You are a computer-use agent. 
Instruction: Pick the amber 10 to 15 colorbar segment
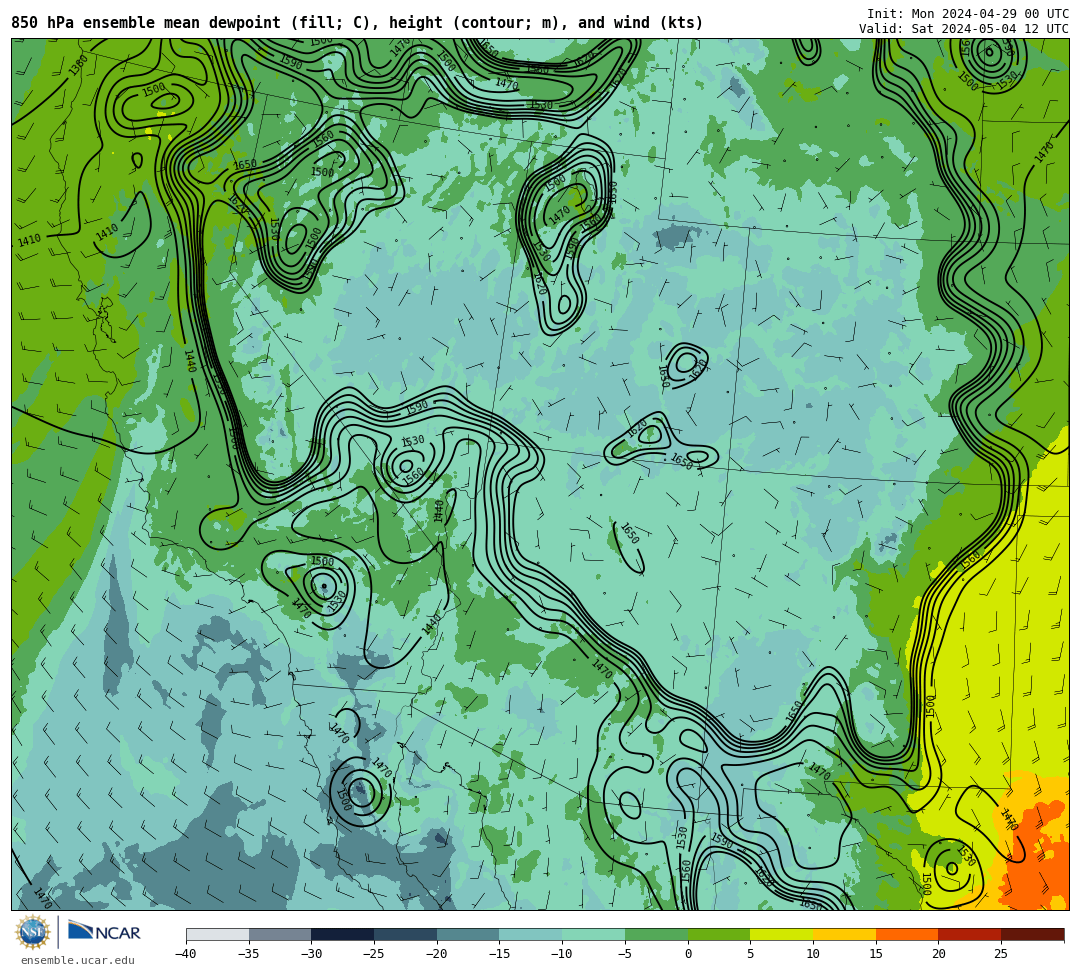[x=844, y=934]
